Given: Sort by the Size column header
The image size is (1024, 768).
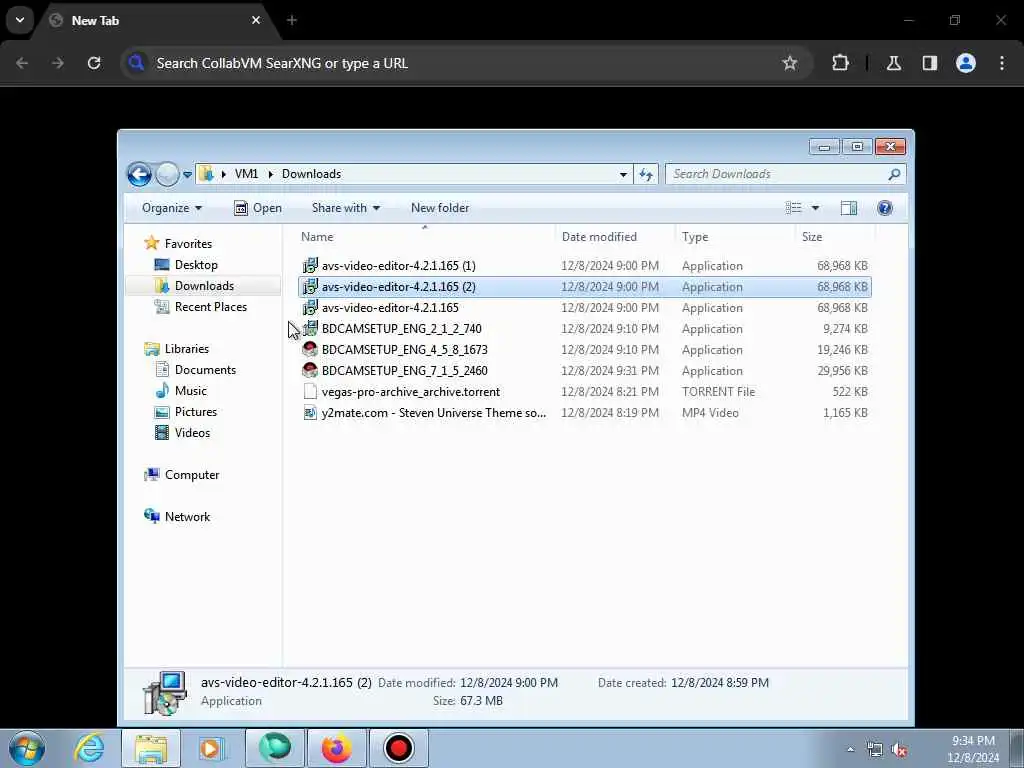Looking at the screenshot, I should point(835,236).
